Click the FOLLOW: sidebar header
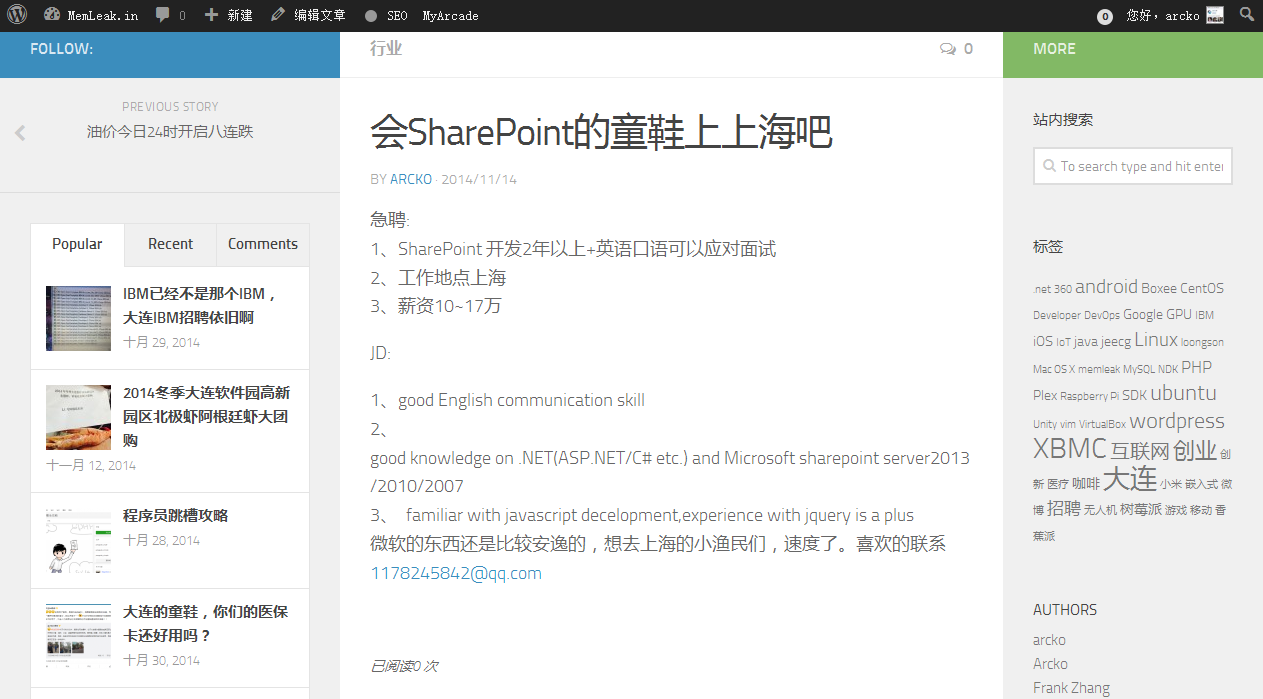1263x699 pixels. click(x=61, y=48)
